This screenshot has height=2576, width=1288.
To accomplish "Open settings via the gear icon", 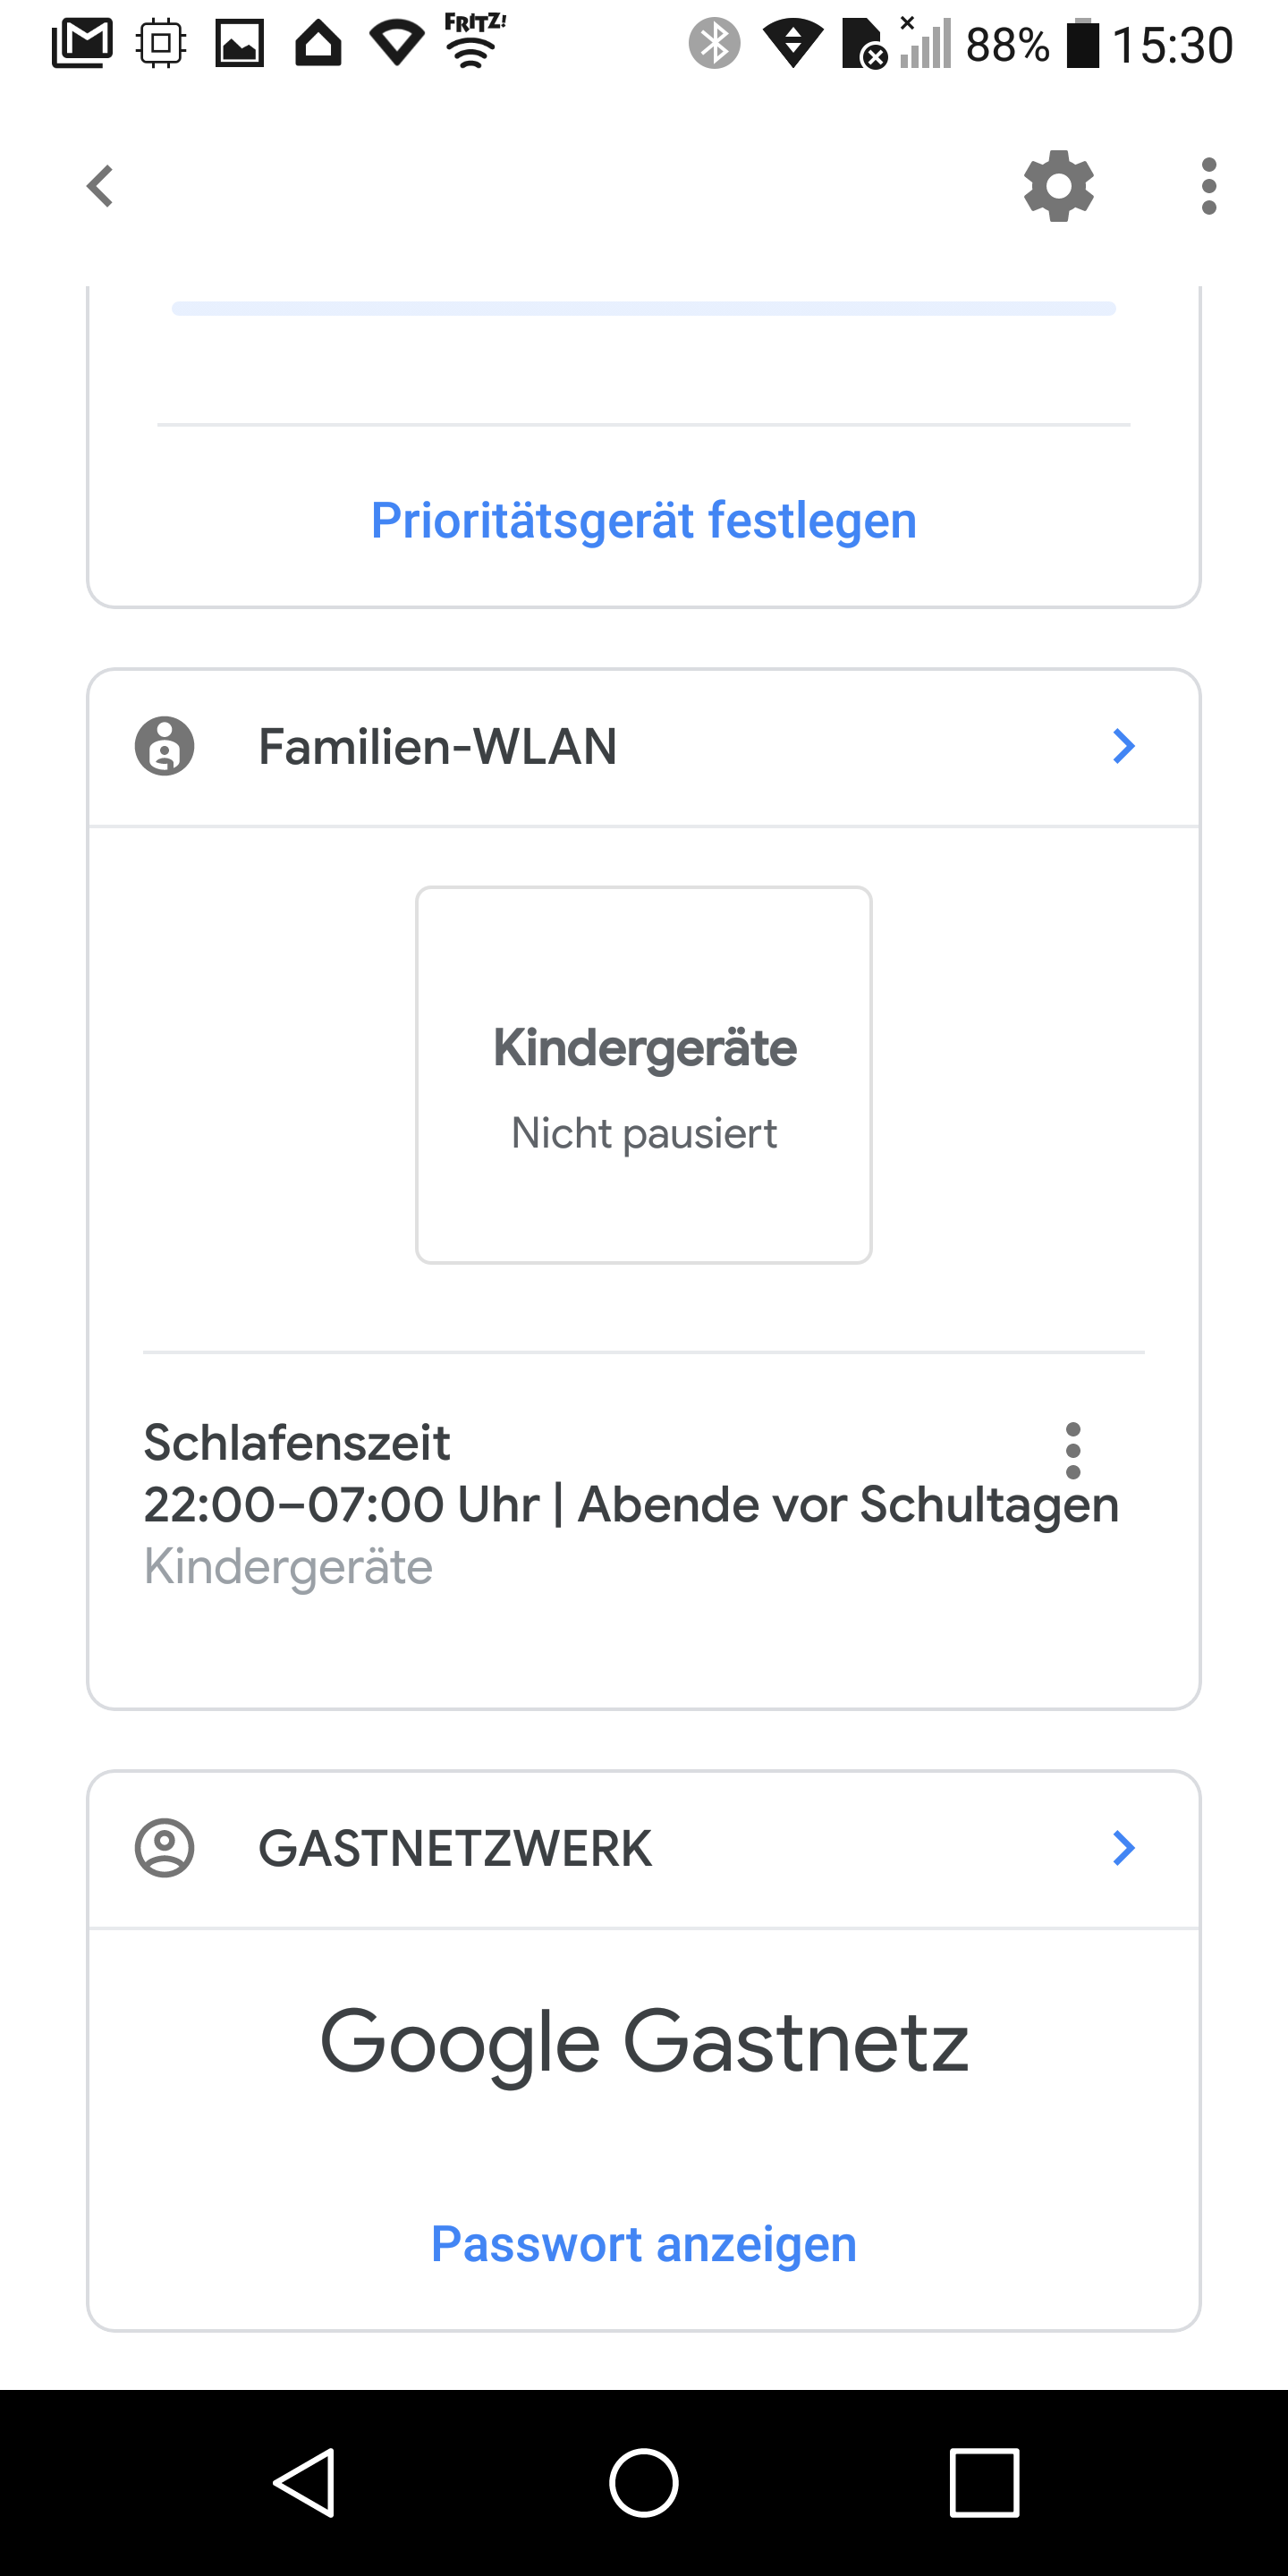I will pos(1059,186).
